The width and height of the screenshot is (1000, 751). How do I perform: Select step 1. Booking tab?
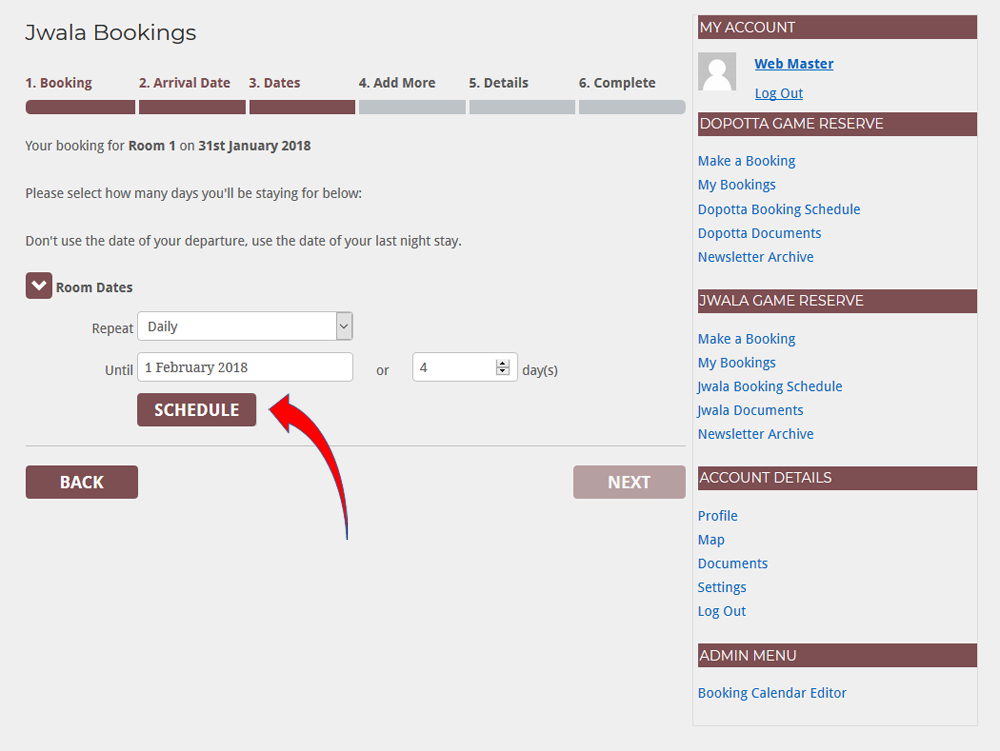(58, 83)
